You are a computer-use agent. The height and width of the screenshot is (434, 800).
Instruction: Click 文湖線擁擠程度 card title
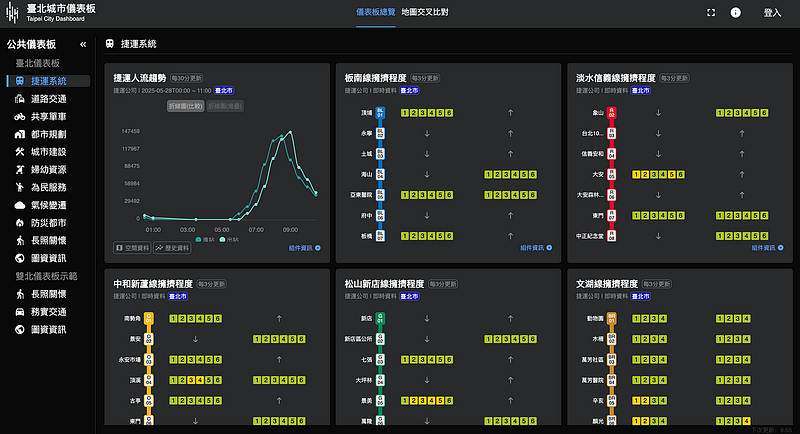607,284
